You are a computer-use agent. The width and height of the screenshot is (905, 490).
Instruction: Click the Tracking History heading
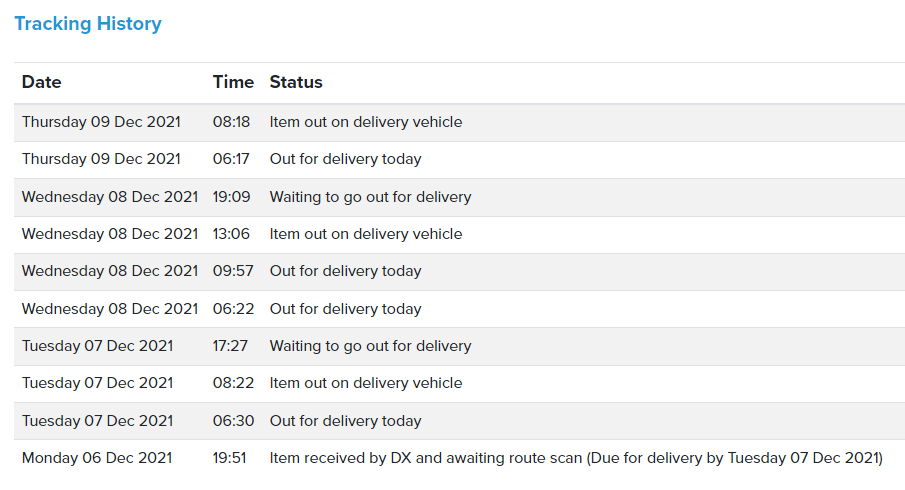[x=88, y=24]
